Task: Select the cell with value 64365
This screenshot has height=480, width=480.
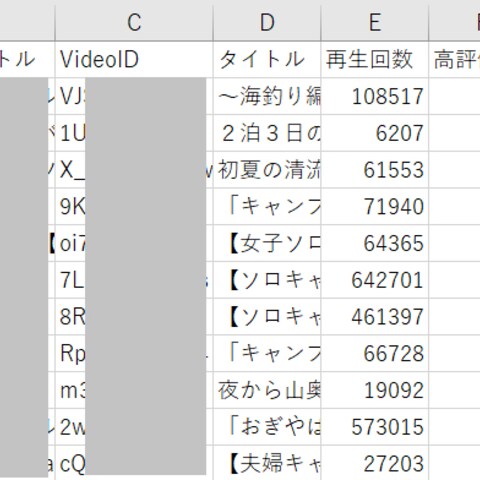Action: tap(375, 243)
